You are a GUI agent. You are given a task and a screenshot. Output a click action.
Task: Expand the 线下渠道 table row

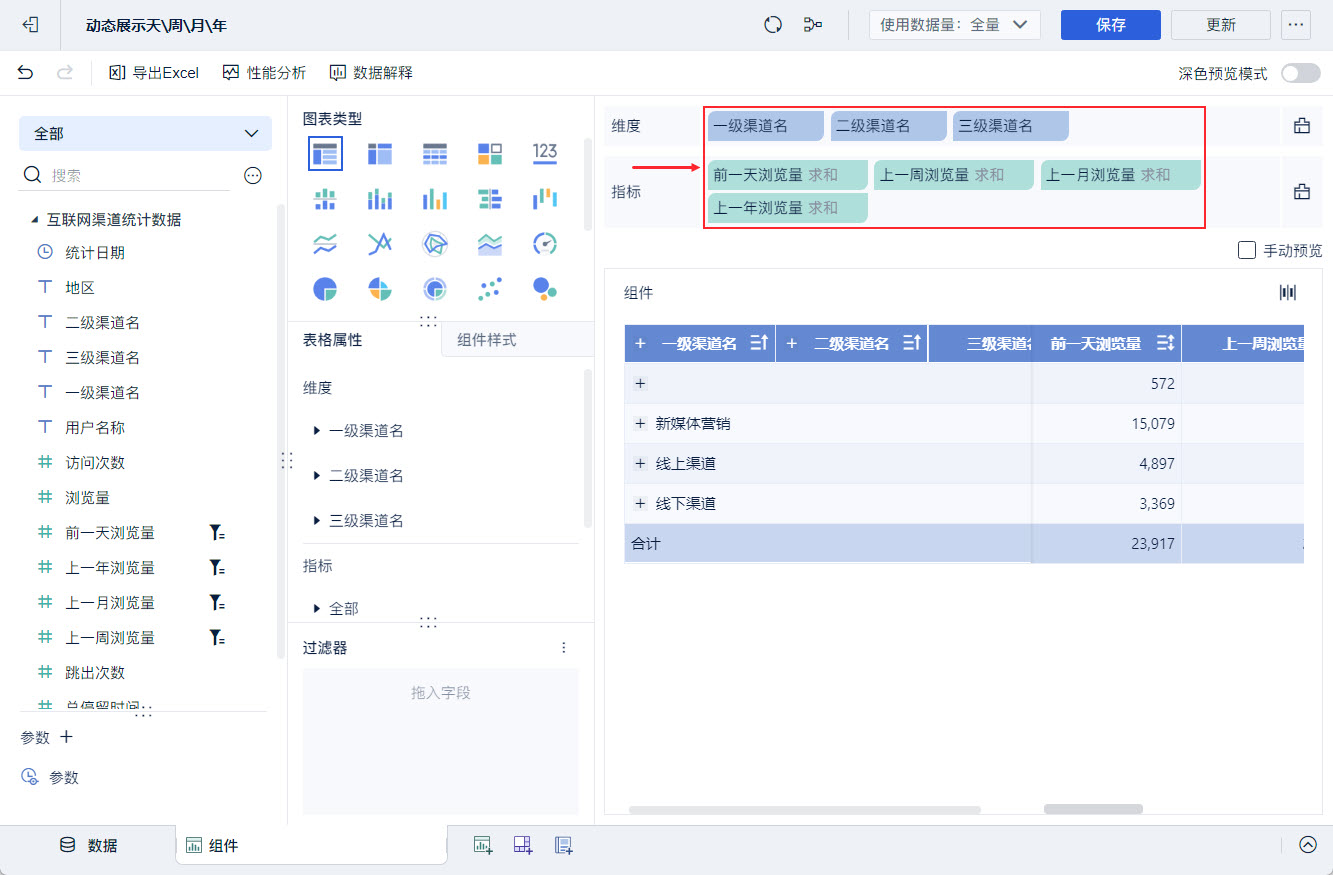tap(640, 503)
